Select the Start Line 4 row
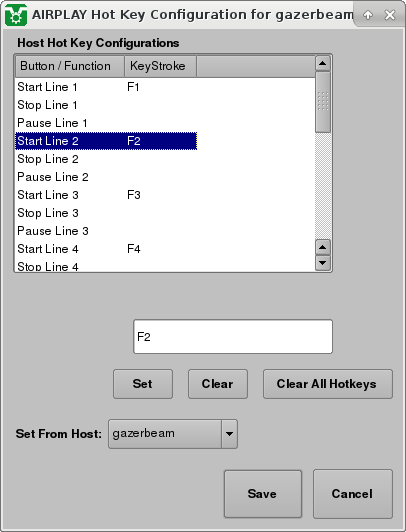The image size is (406, 532). [x=106, y=249]
